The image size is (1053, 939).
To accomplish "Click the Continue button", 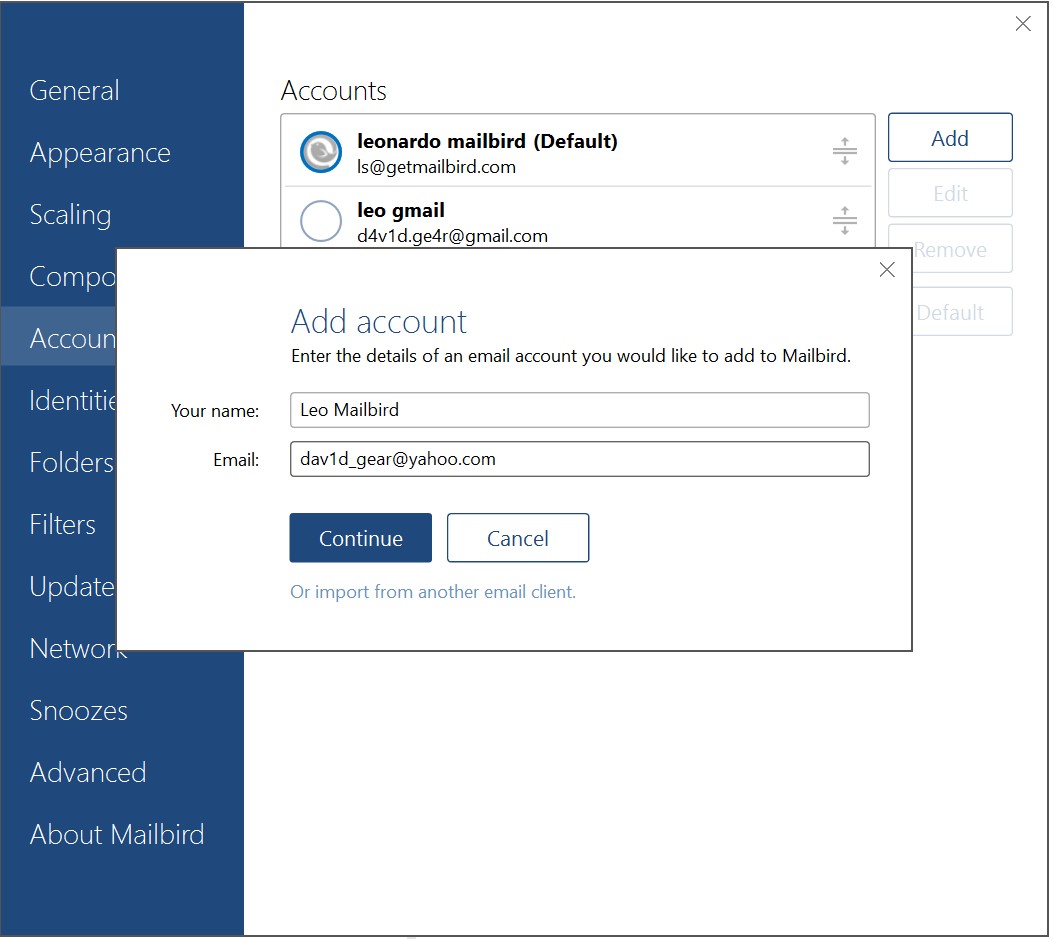I will [360, 538].
